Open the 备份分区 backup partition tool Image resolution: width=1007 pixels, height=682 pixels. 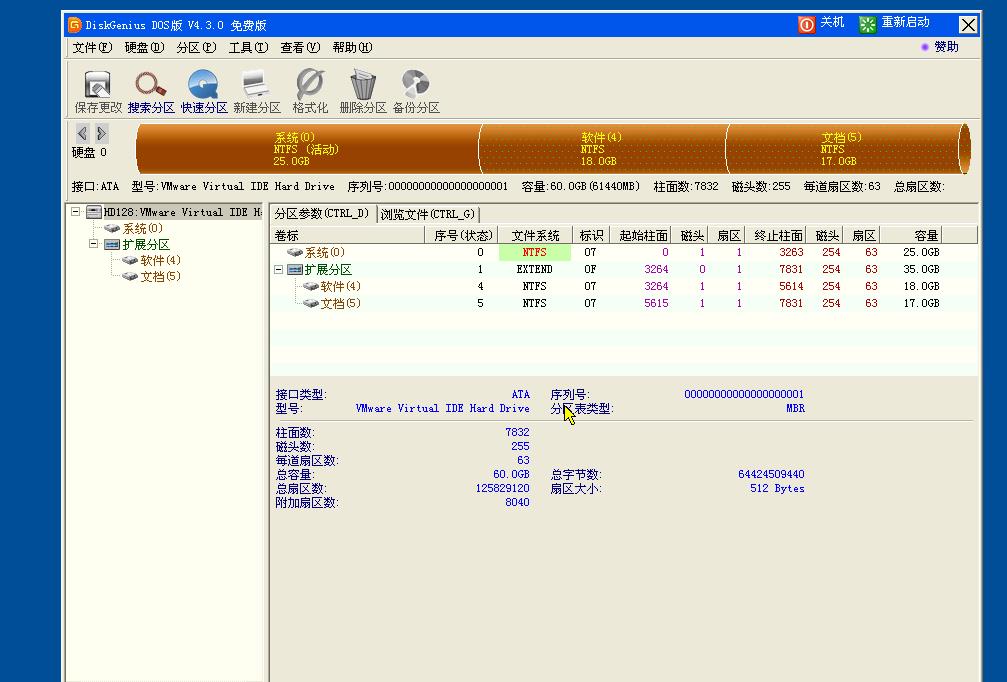click(x=415, y=85)
